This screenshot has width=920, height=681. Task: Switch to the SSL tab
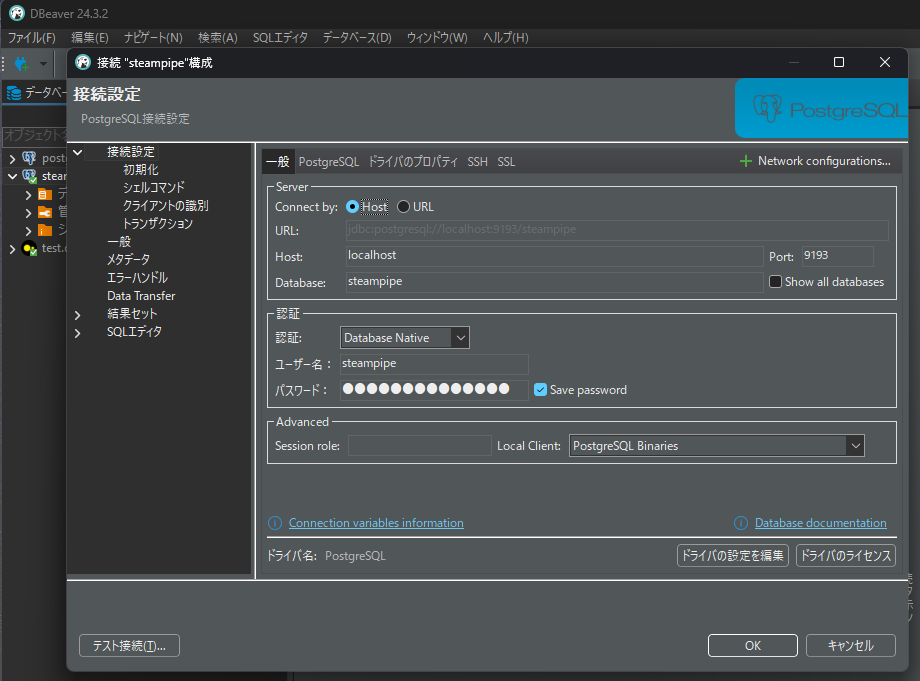click(x=506, y=162)
